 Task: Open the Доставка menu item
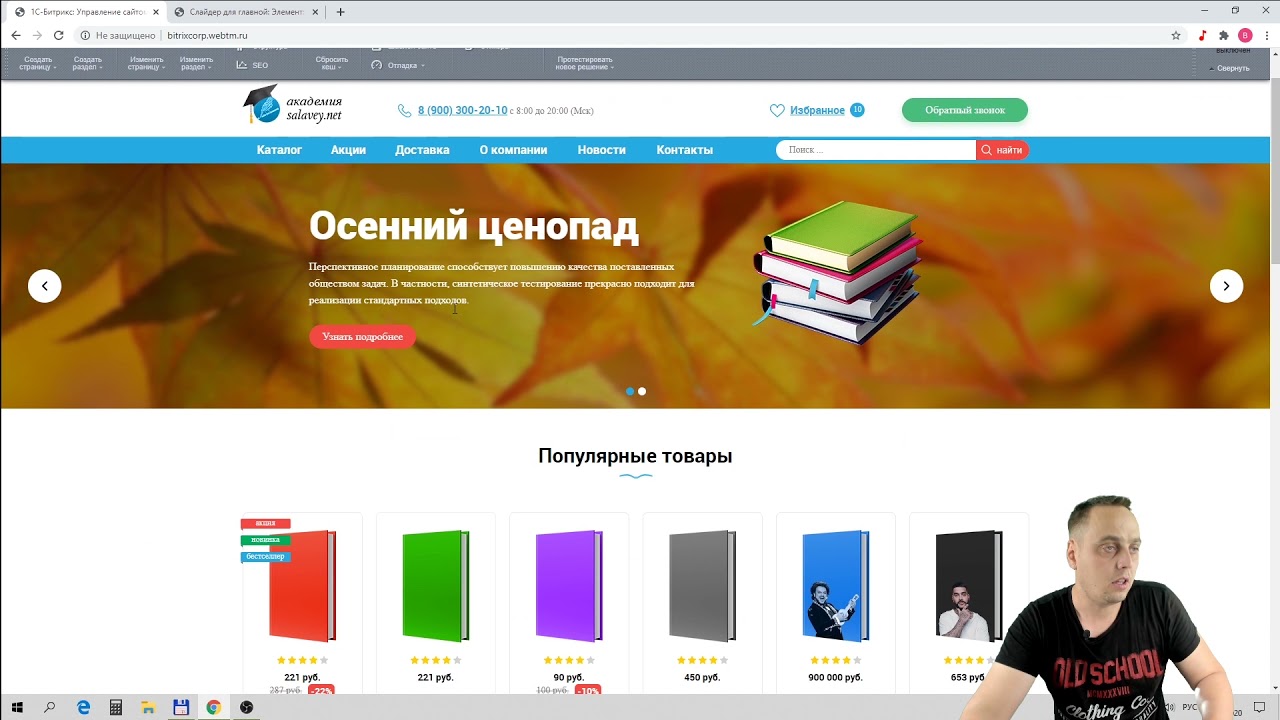(x=422, y=150)
